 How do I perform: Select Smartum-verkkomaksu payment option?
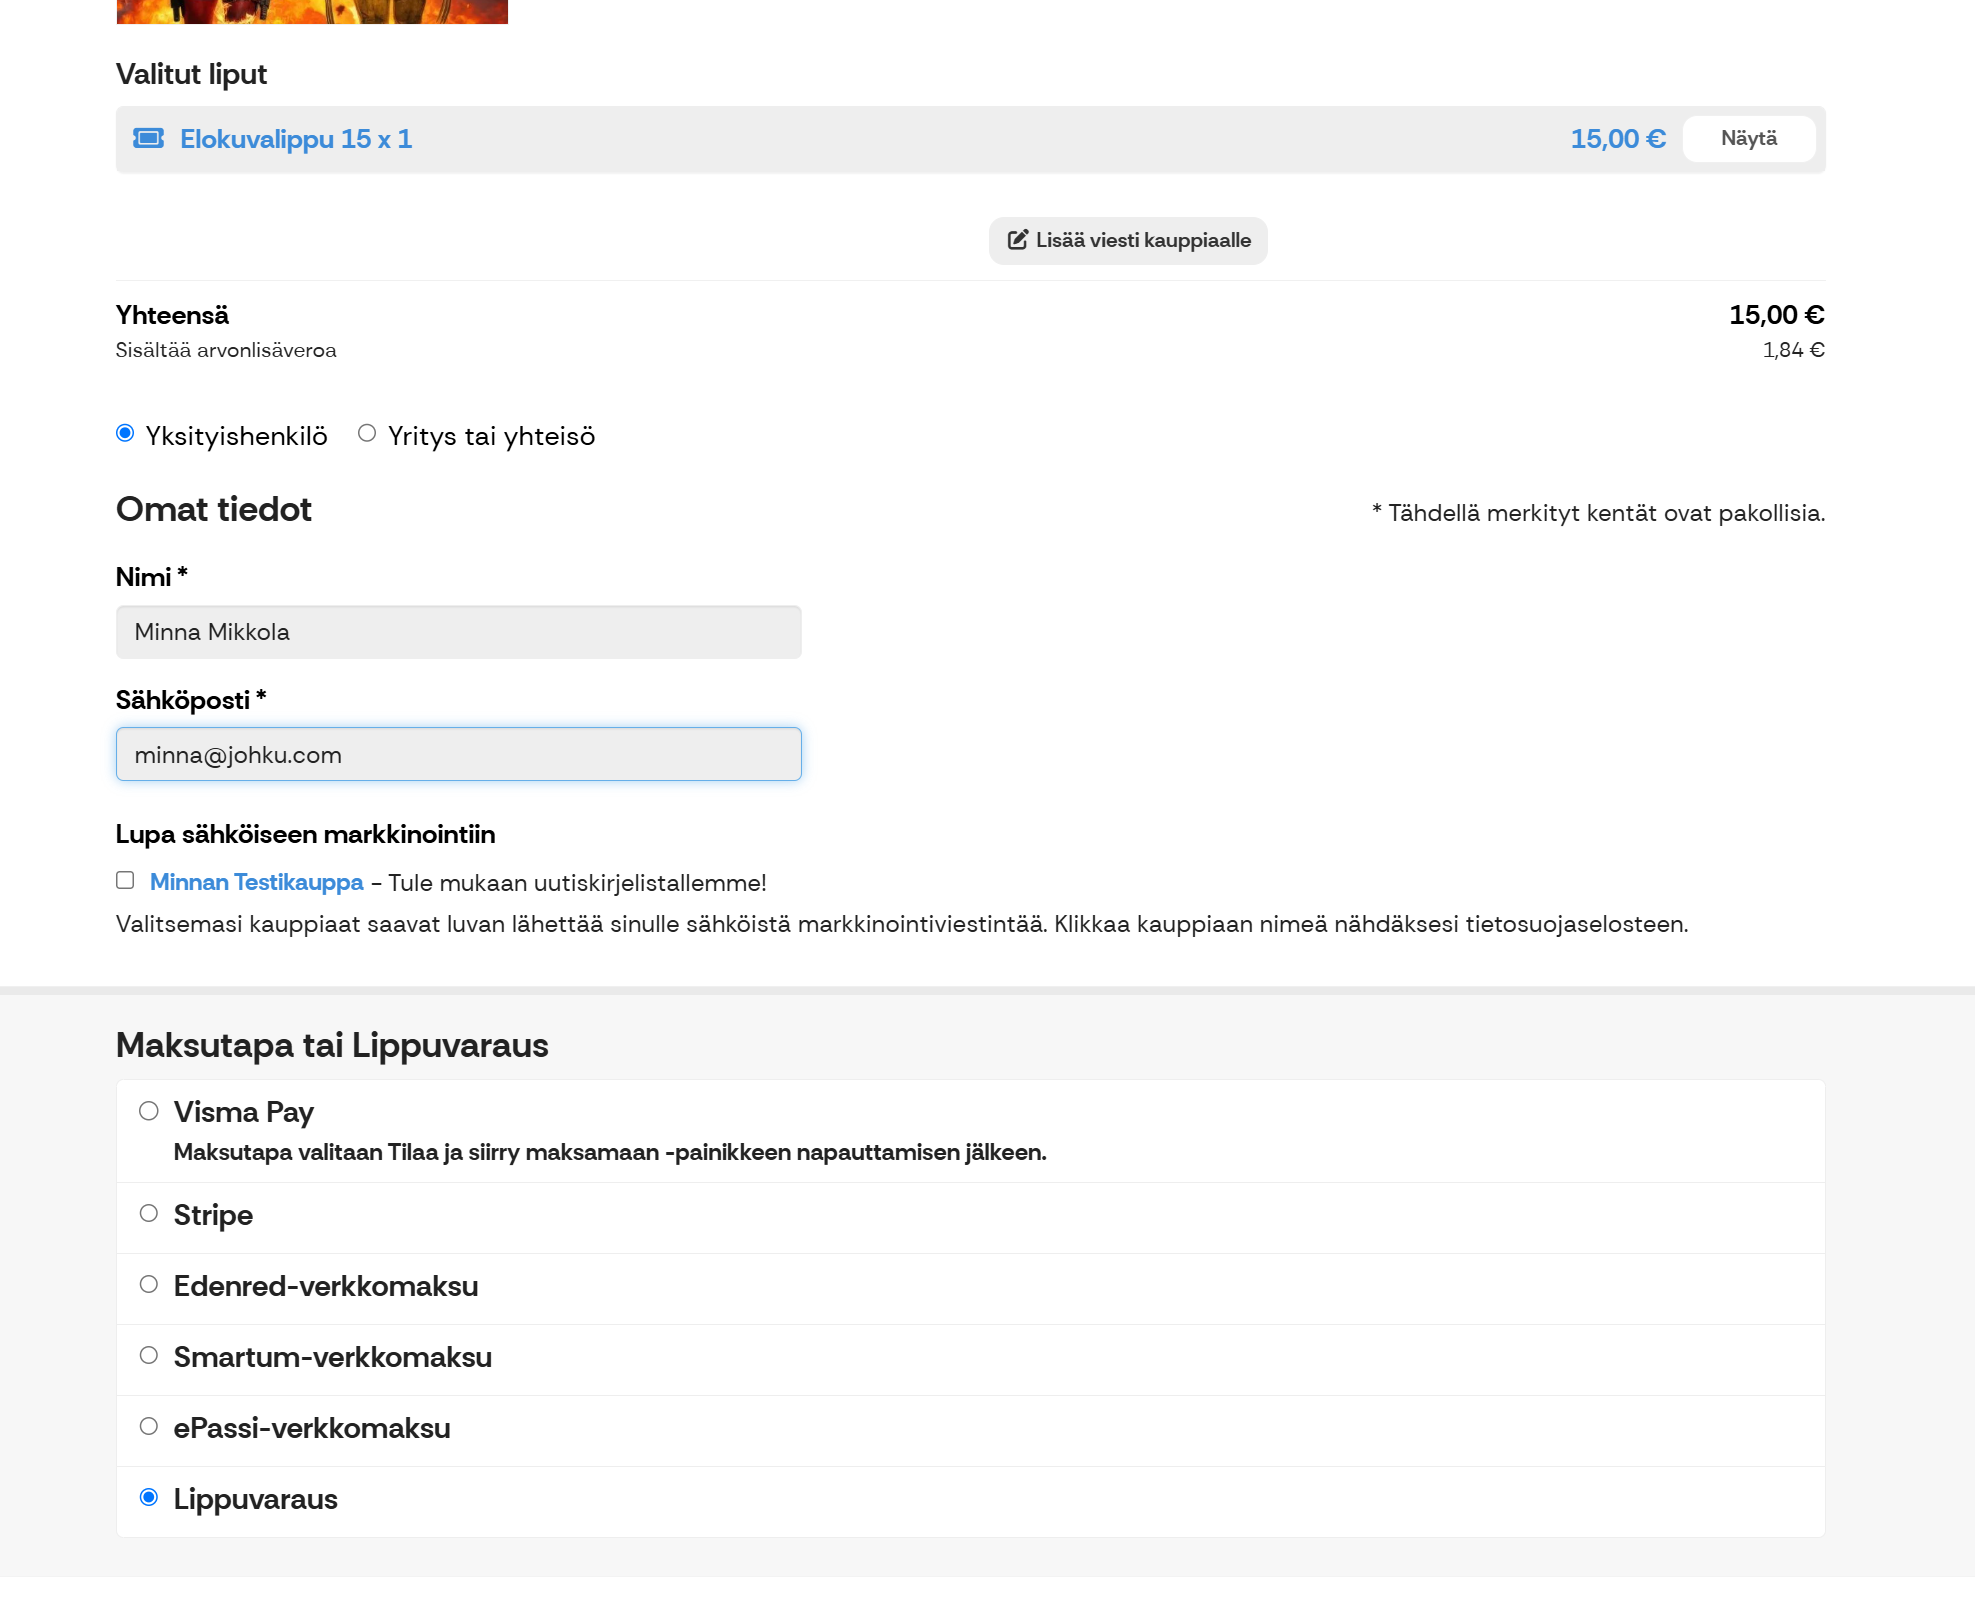click(x=149, y=1355)
